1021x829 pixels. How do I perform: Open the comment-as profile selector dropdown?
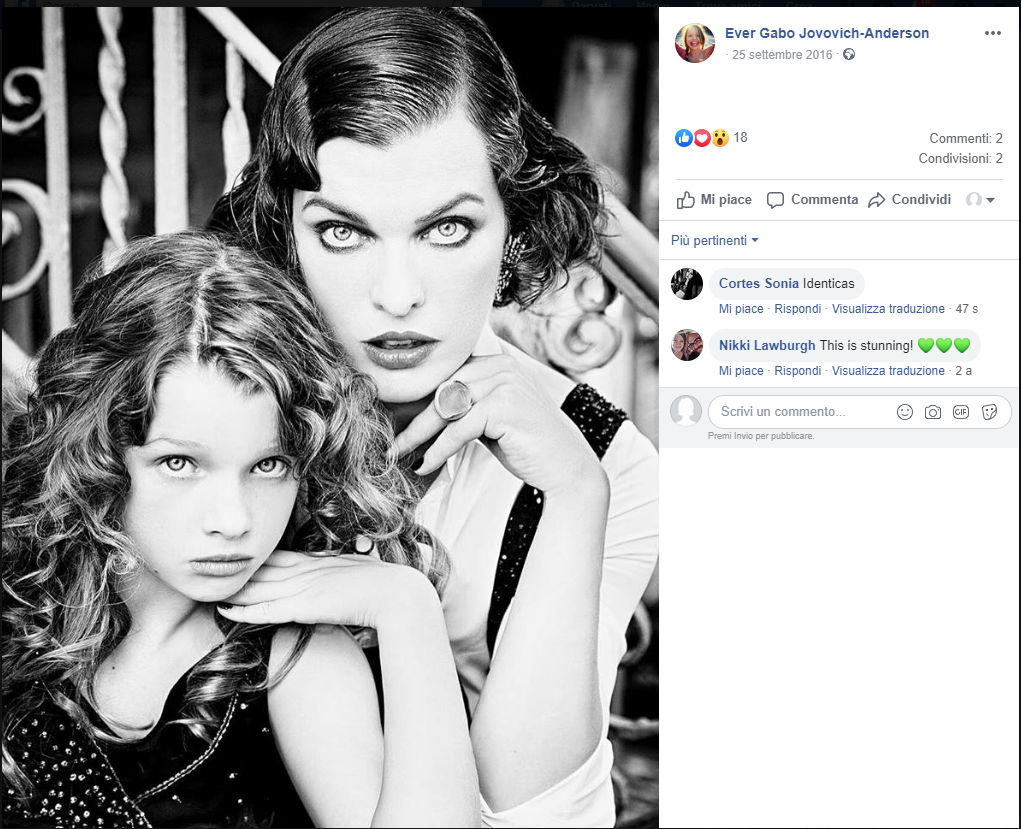click(x=980, y=200)
